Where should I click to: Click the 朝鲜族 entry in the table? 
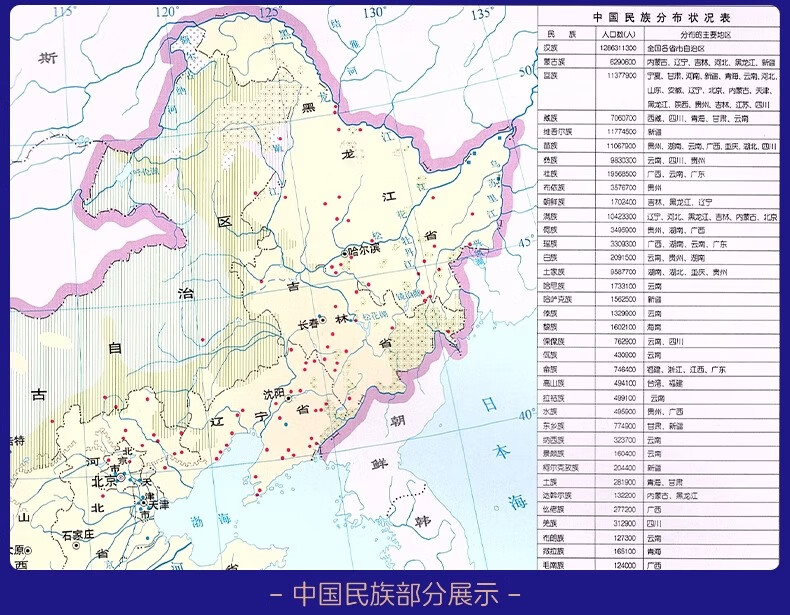pyautogui.click(x=660, y=202)
